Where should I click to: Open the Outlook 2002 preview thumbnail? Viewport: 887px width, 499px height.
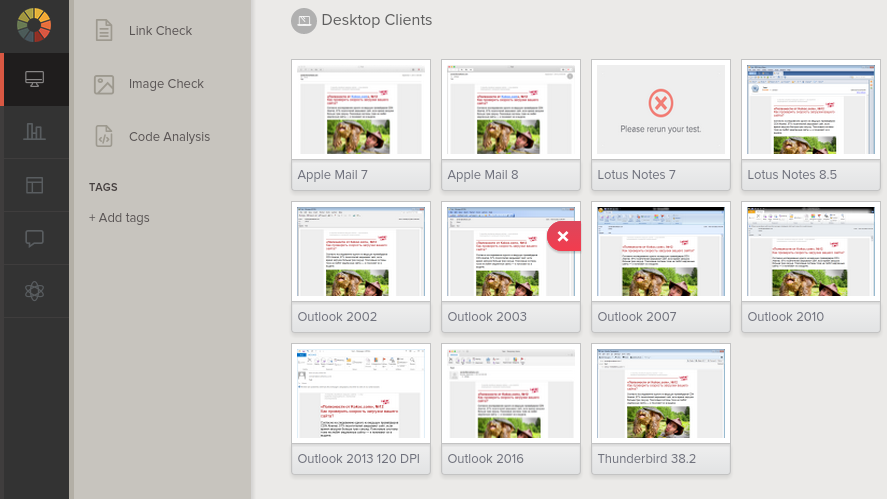click(x=361, y=251)
